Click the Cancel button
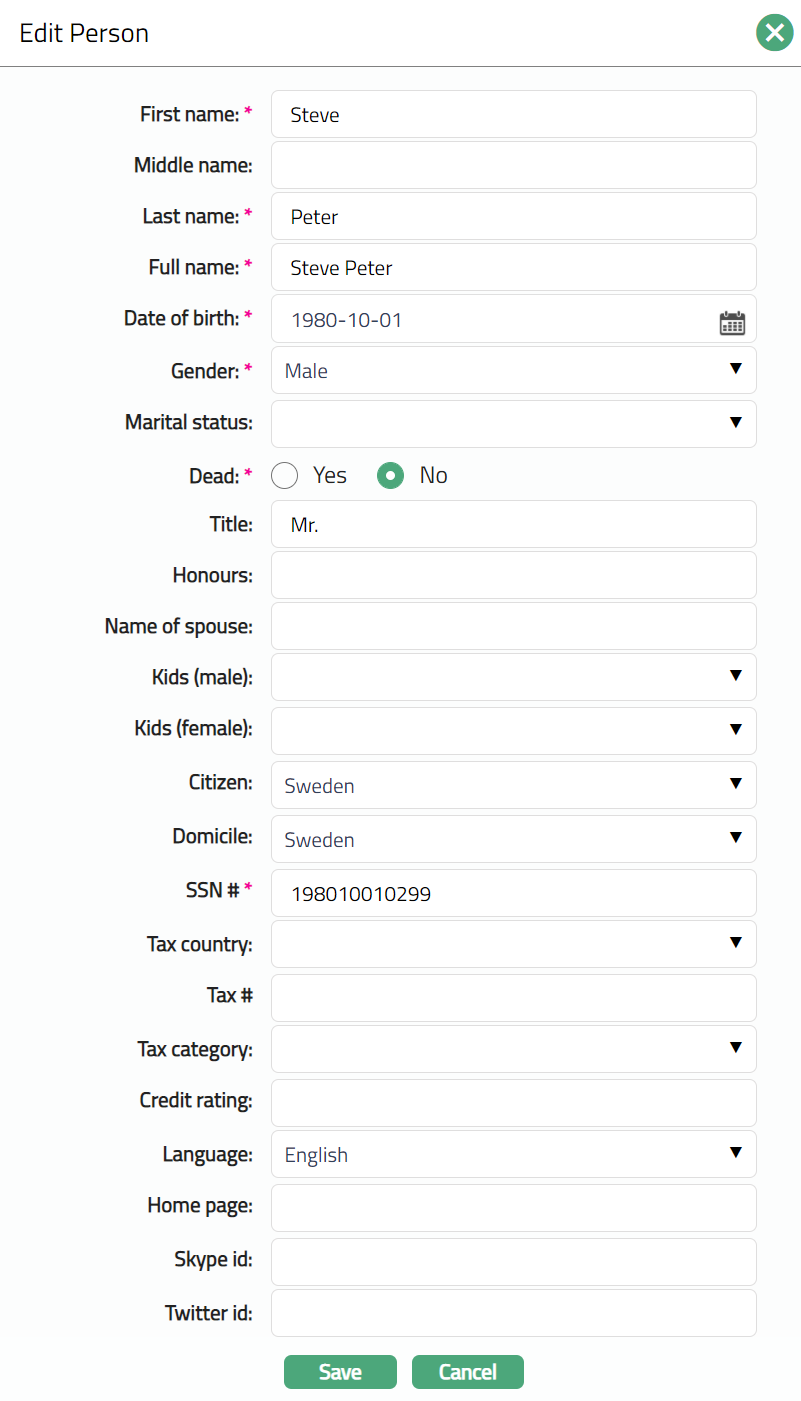This screenshot has height=1401, width=801. pos(467,1372)
